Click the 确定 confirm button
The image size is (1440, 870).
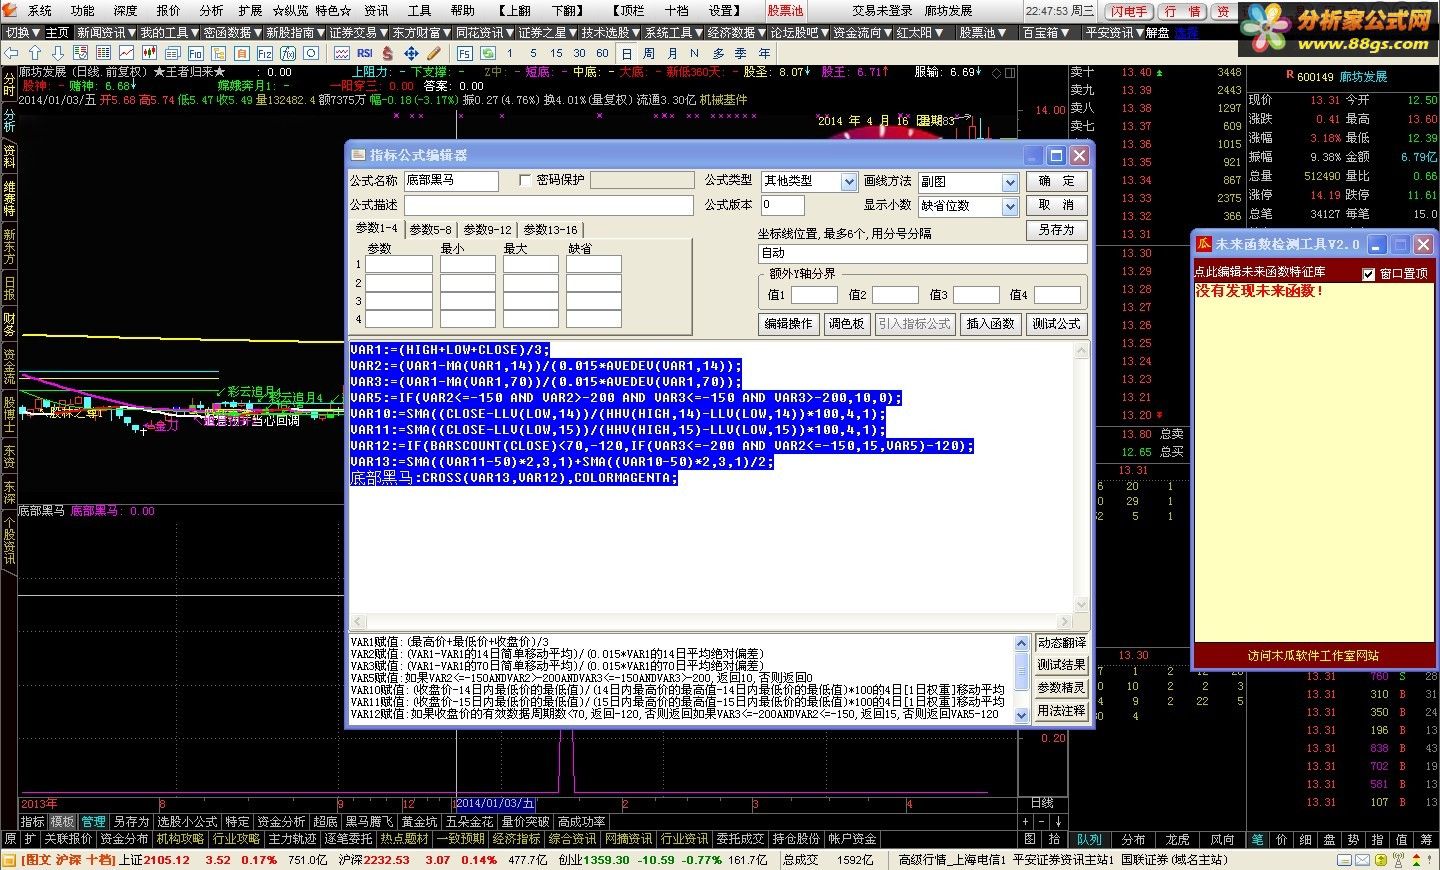point(1057,181)
